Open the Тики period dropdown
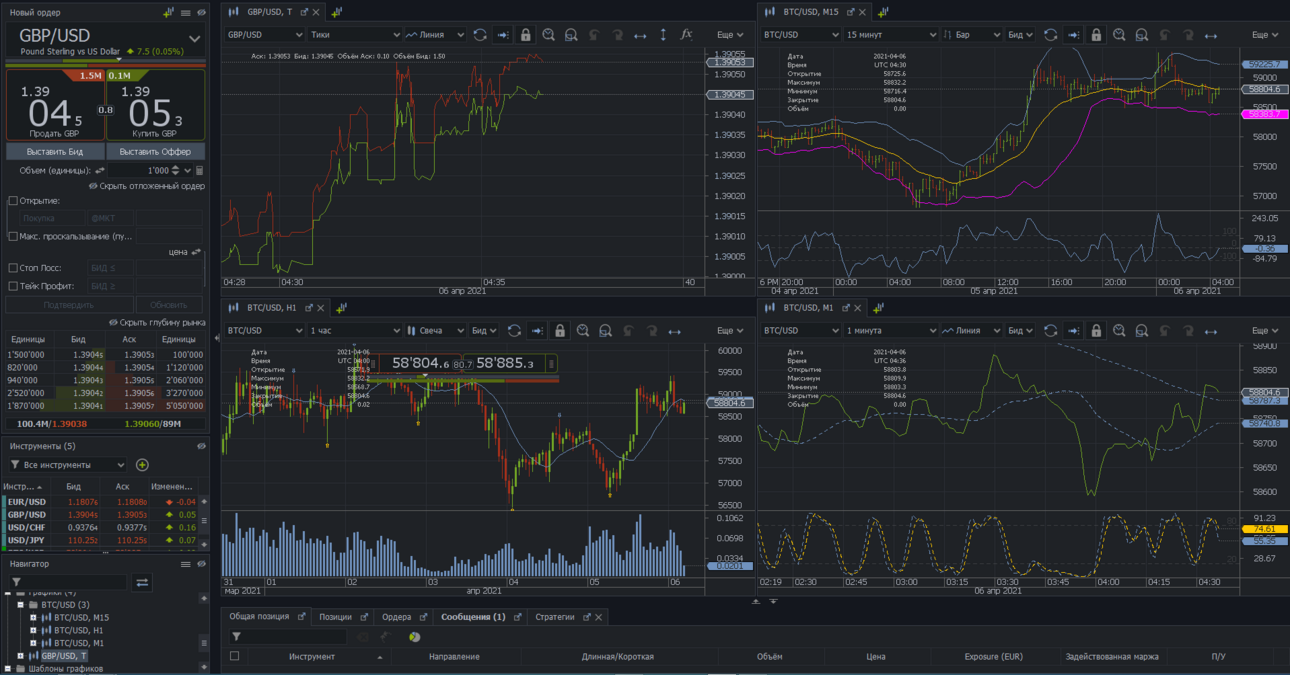The width and height of the screenshot is (1290, 675). click(x=355, y=35)
